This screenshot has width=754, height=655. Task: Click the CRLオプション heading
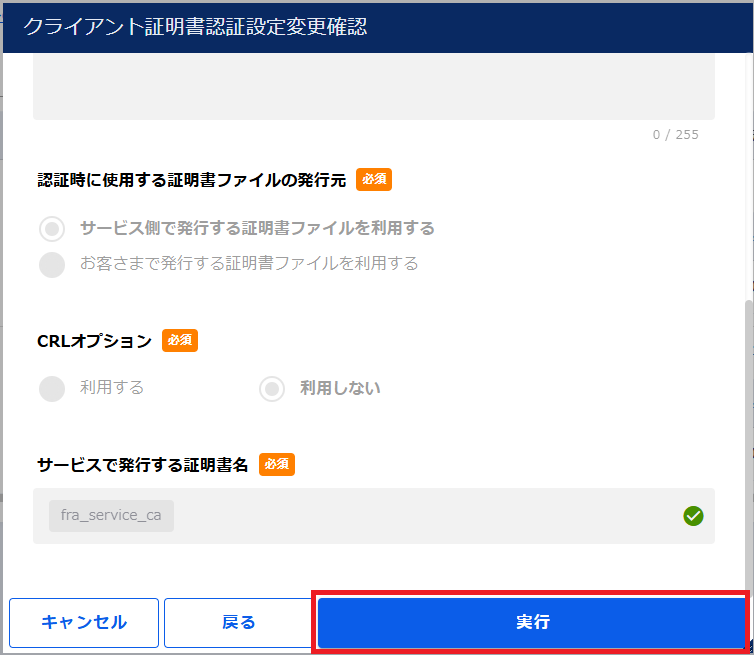coord(94,341)
